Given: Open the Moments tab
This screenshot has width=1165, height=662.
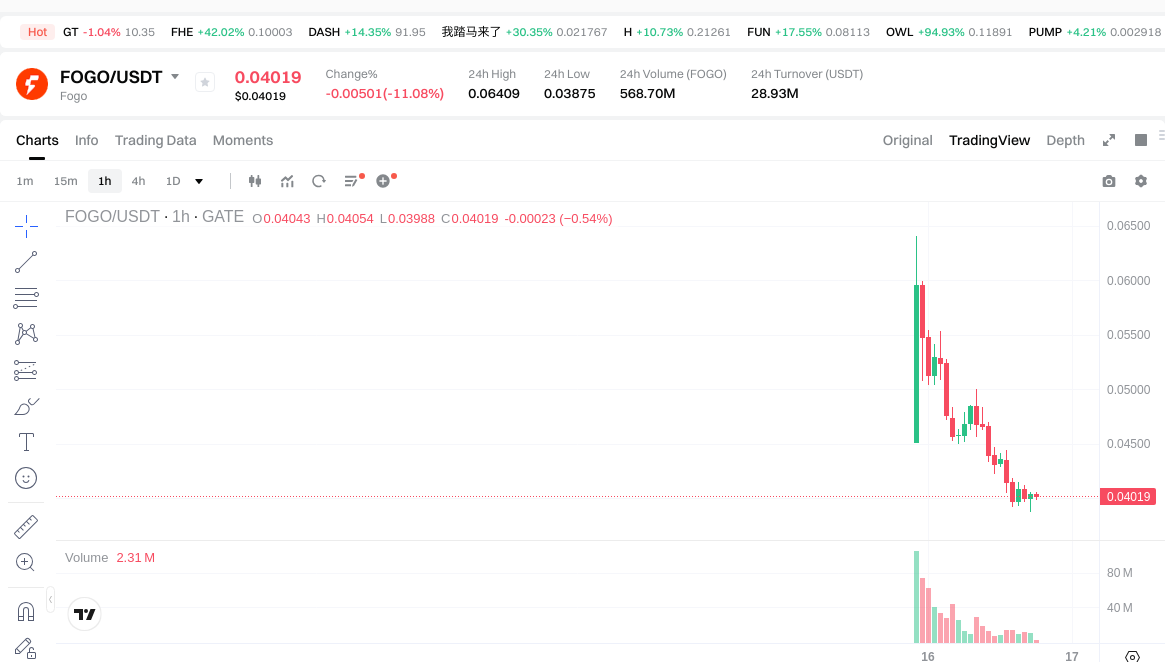Looking at the screenshot, I should pyautogui.click(x=242, y=140).
